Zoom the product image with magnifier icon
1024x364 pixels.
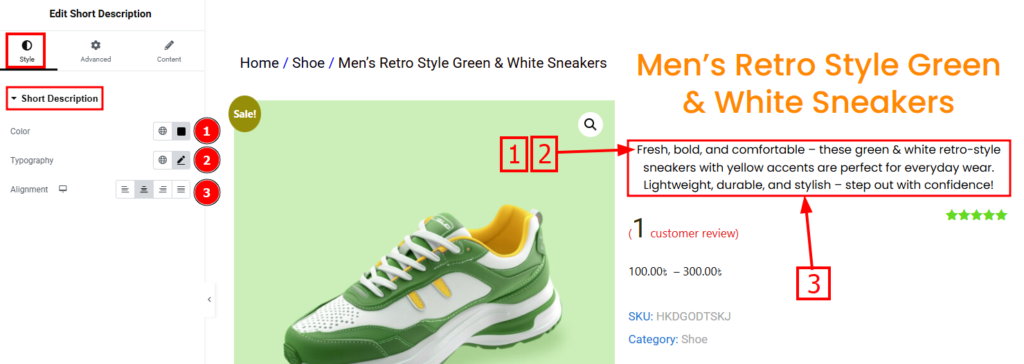590,124
